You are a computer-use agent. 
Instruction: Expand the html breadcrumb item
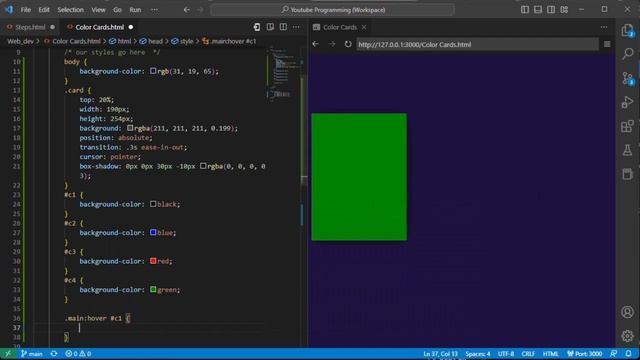click(124, 41)
